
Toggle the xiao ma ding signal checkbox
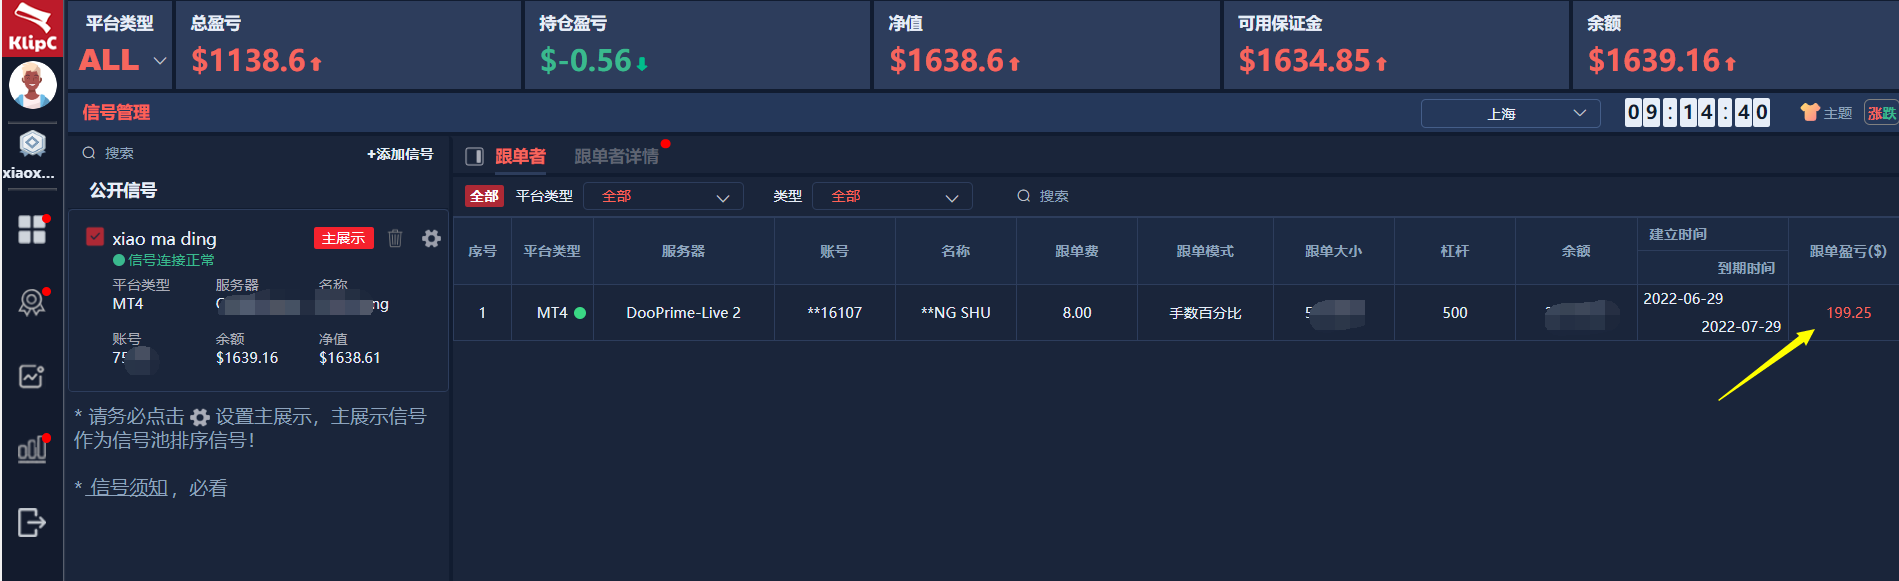(x=95, y=237)
